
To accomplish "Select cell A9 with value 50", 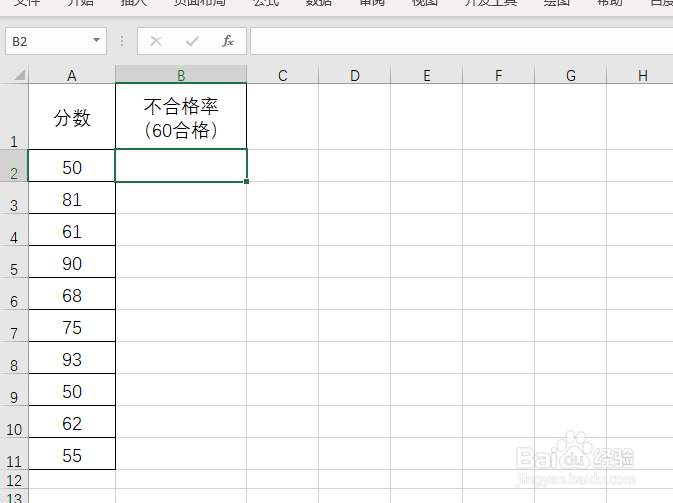I will pos(72,389).
